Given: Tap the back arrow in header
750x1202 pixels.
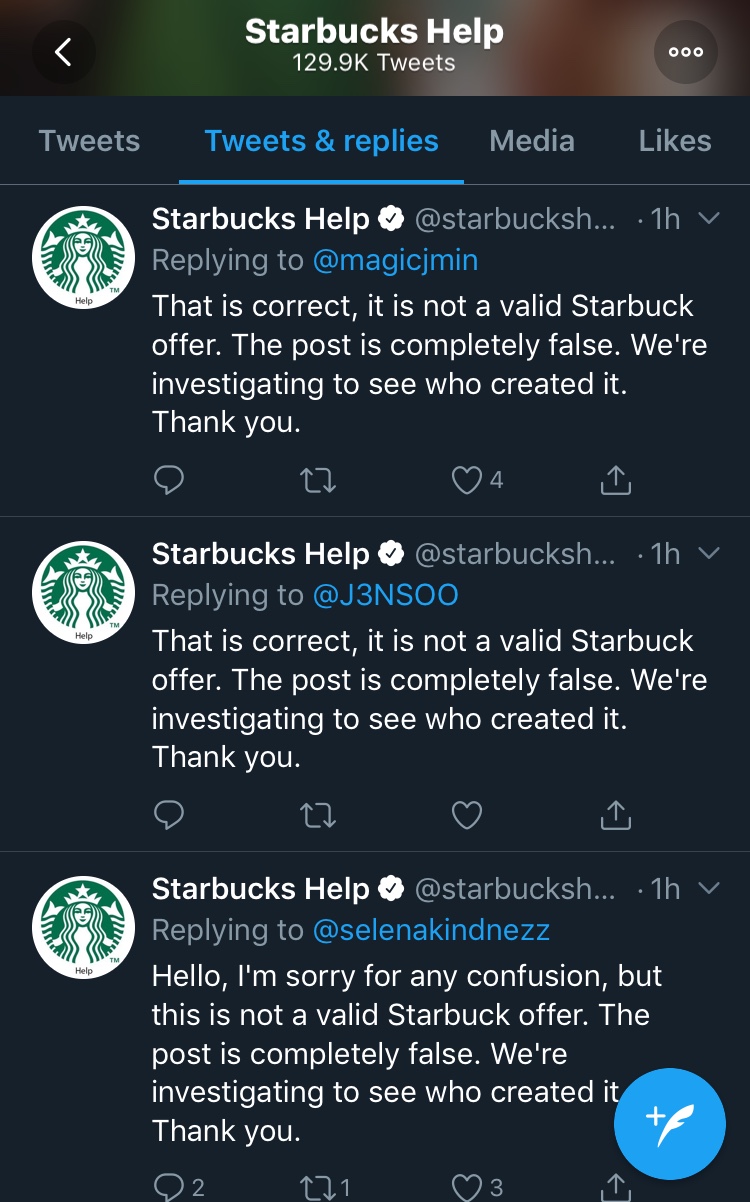Looking at the screenshot, I should point(63,52).
